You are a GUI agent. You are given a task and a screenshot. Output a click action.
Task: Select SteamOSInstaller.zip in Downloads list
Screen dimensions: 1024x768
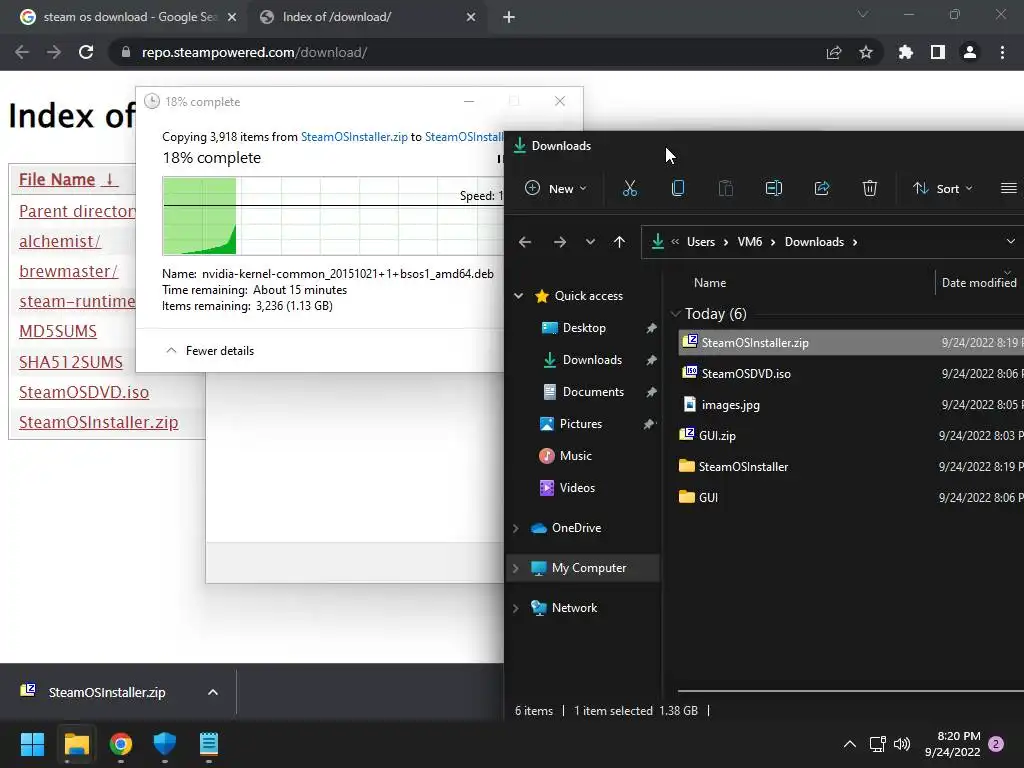pos(851,343)
